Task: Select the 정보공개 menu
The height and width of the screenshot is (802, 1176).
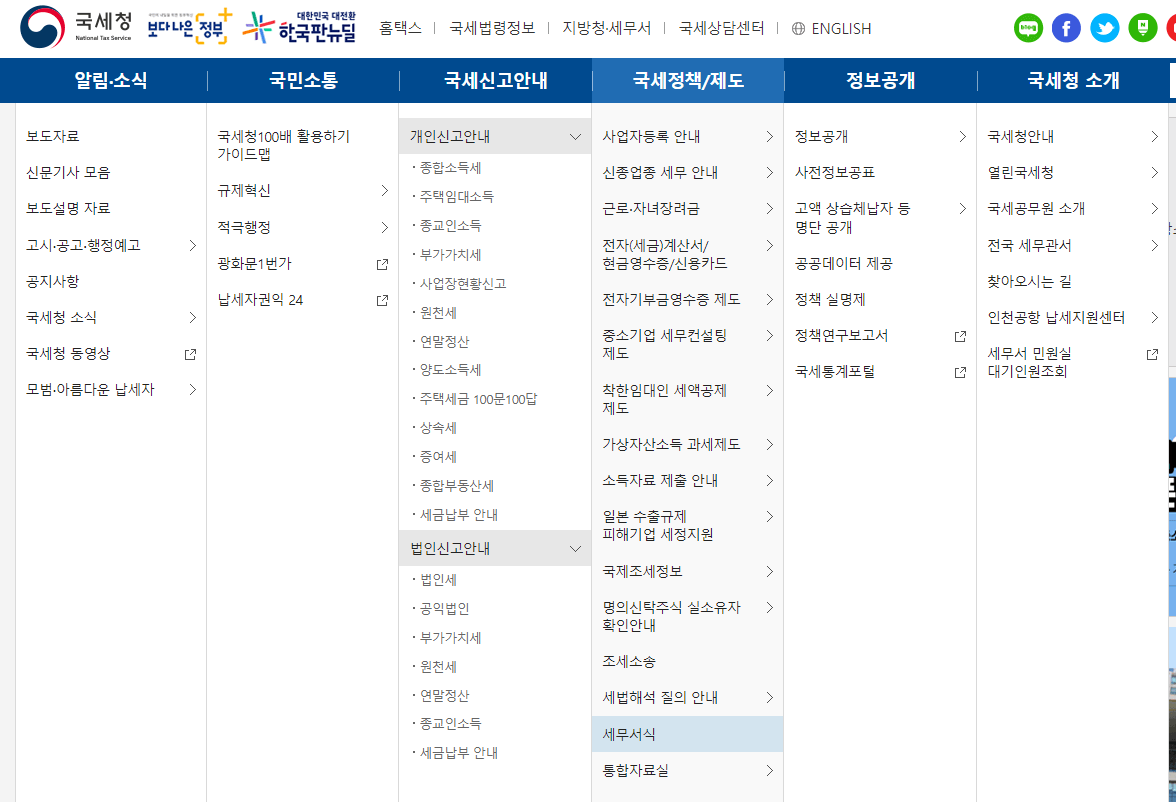Action: (879, 80)
